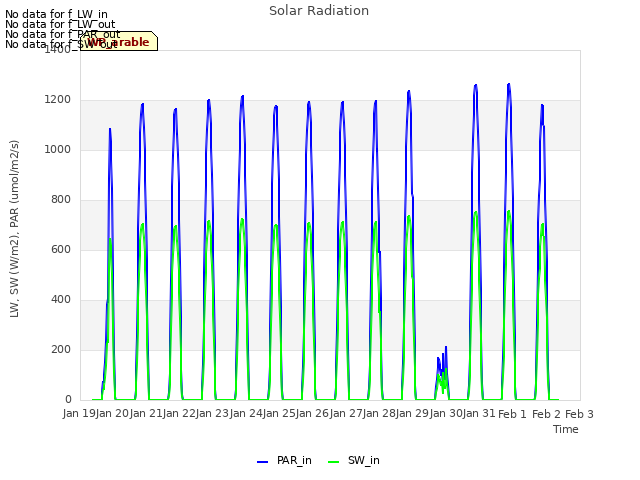This screenshot has width=640, height=480.
Task: Click the 600 y-axis tick label
Action: [x=61, y=250]
